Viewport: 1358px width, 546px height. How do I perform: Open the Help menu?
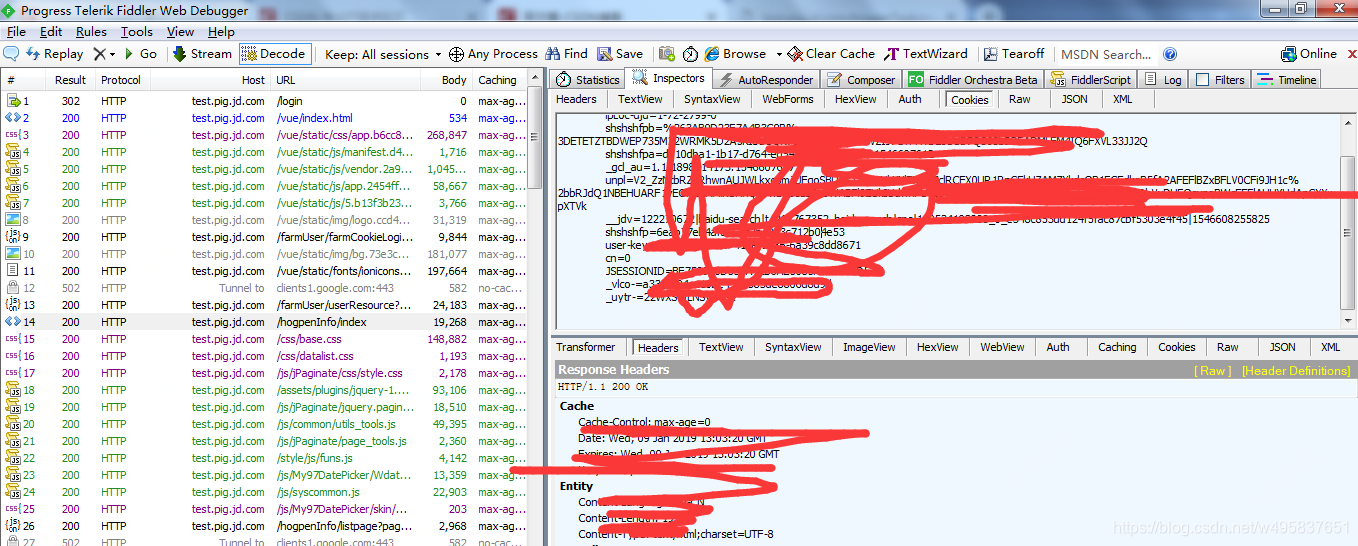[x=221, y=32]
